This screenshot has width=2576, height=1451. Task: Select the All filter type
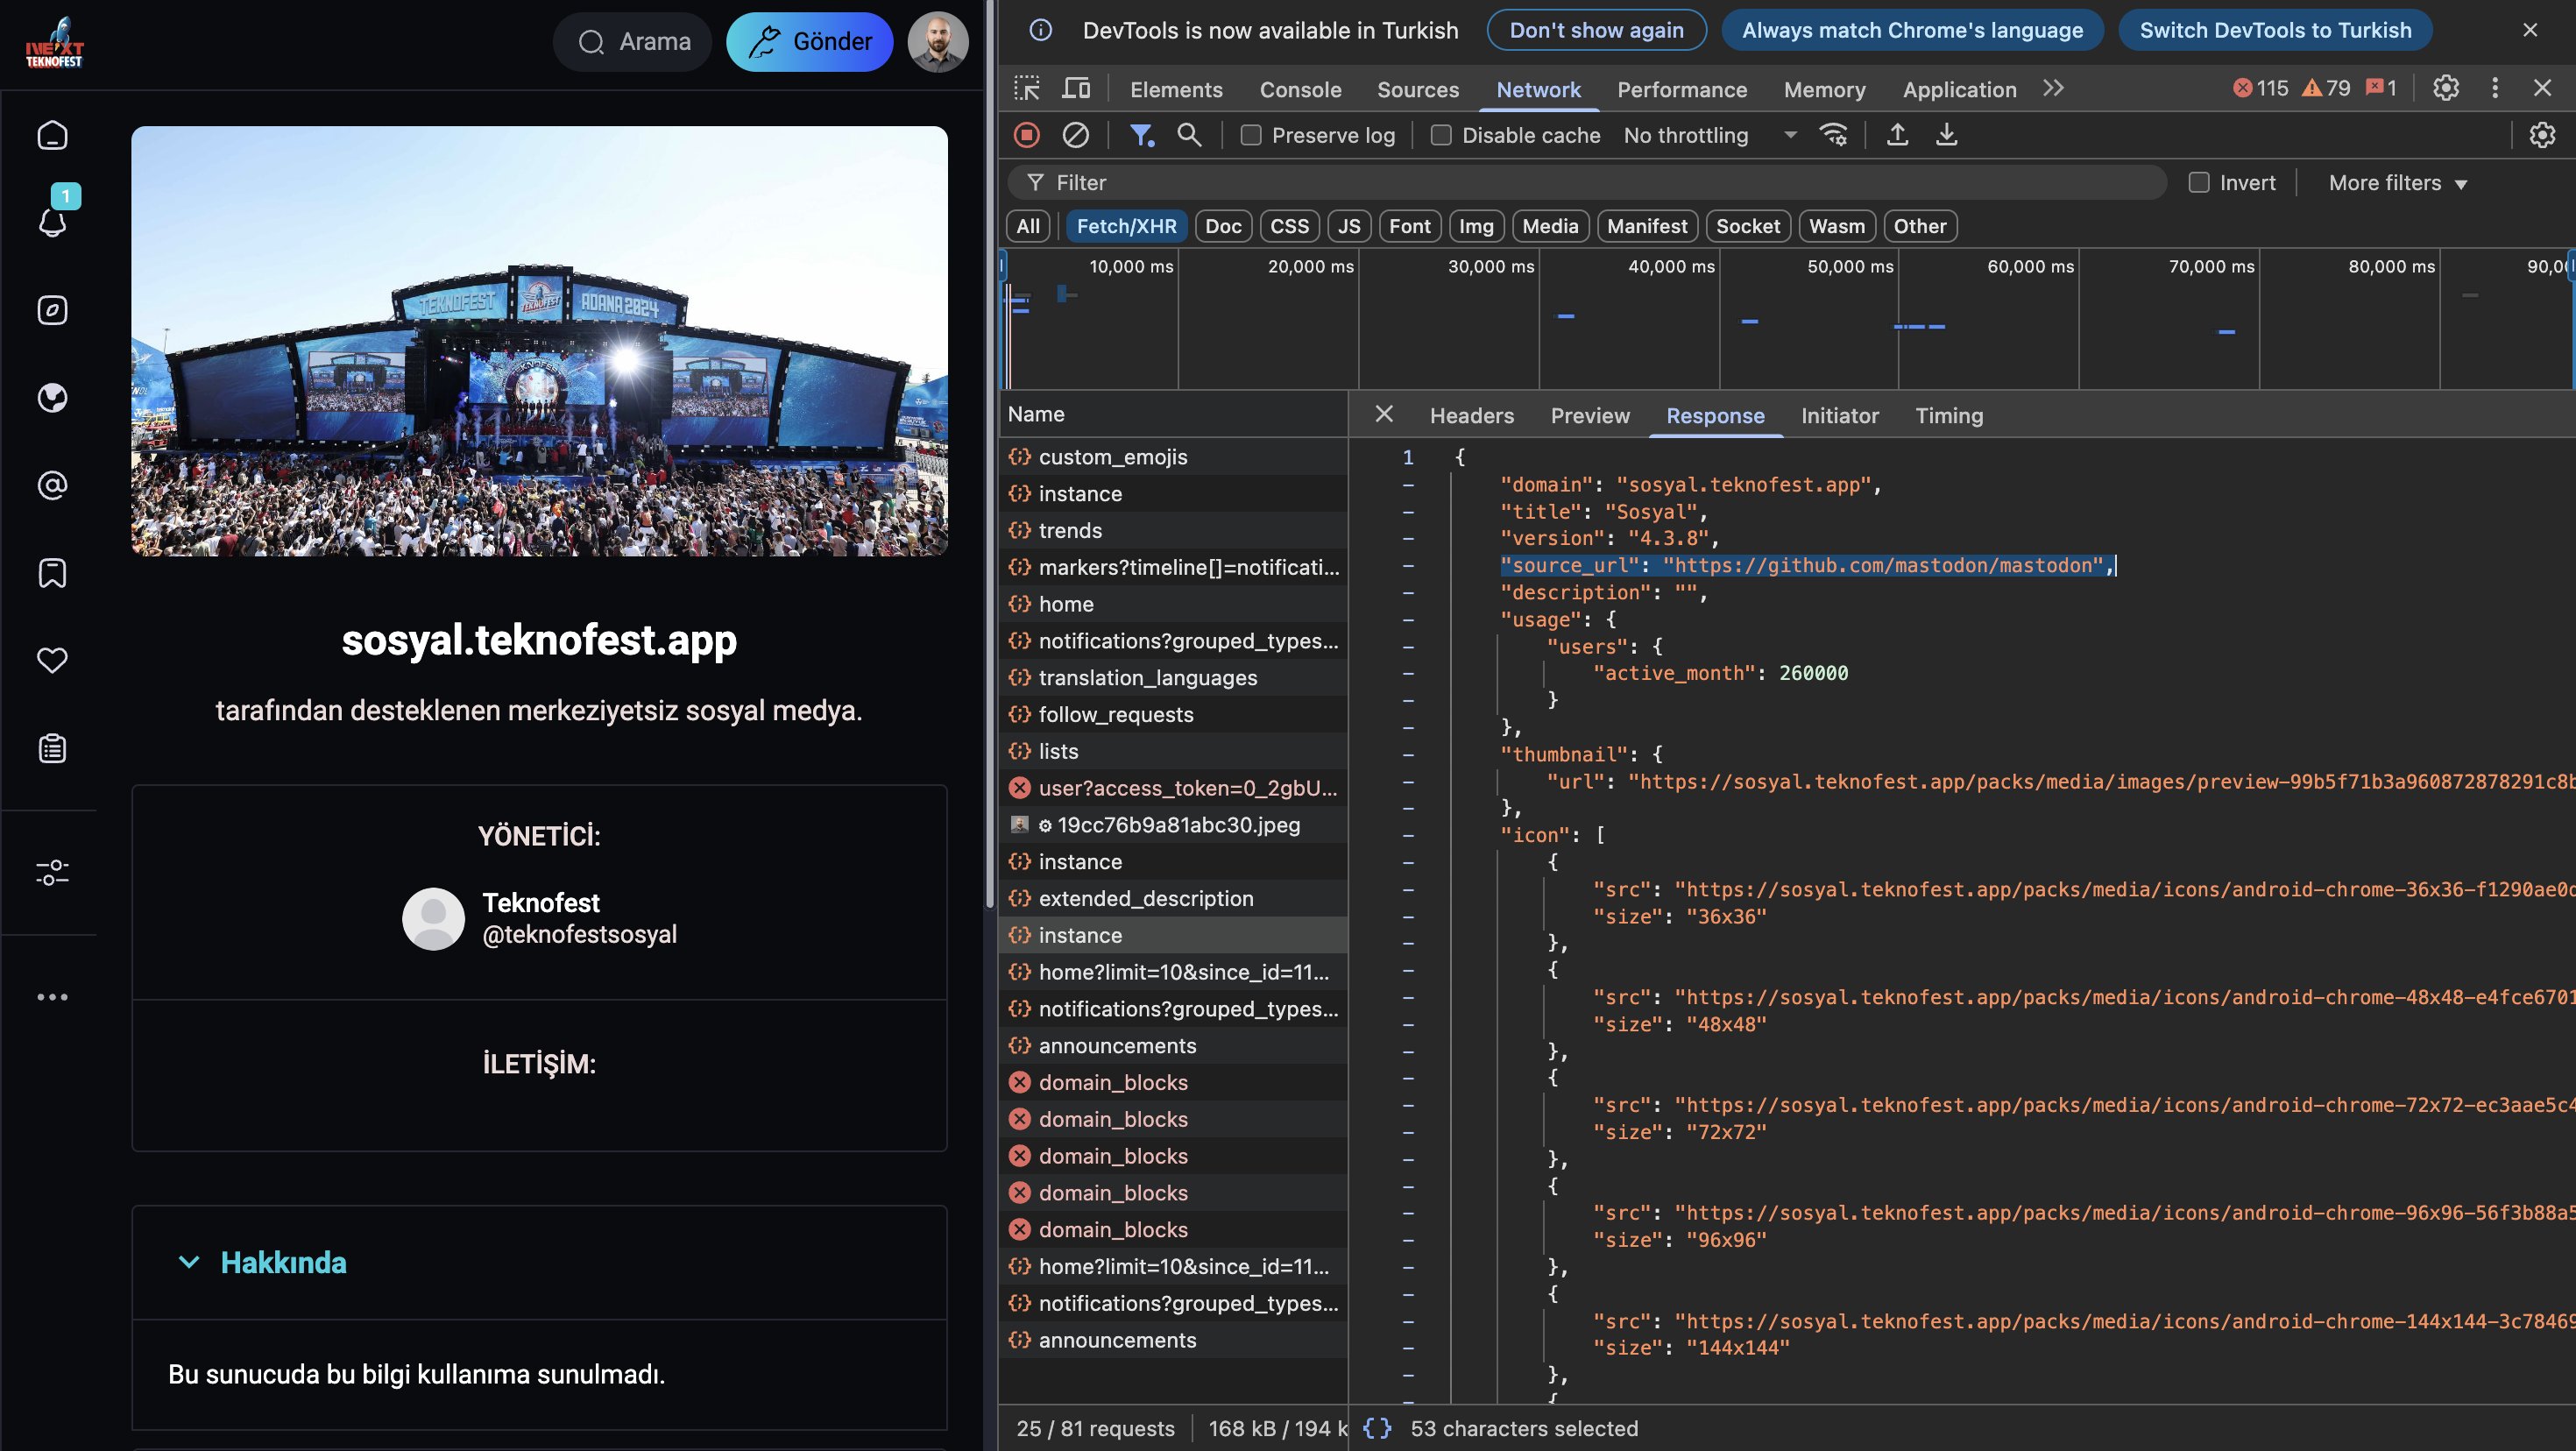pos(1028,226)
